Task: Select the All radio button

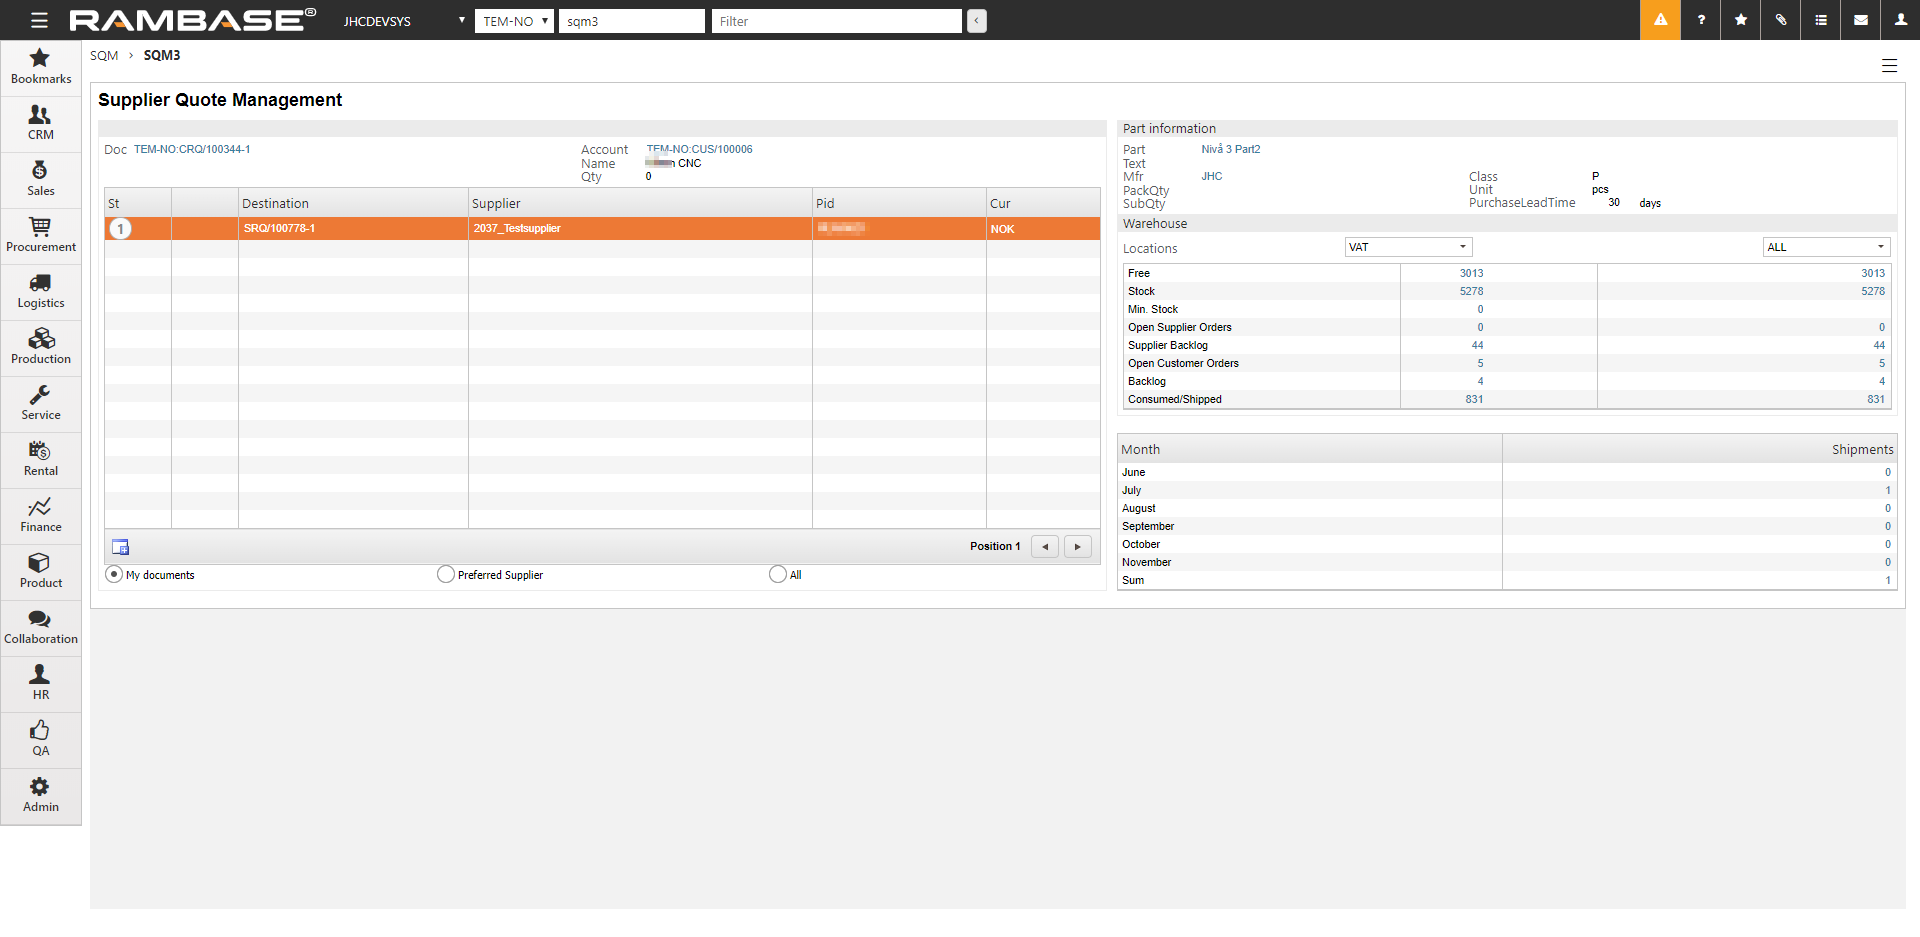Action: (777, 574)
